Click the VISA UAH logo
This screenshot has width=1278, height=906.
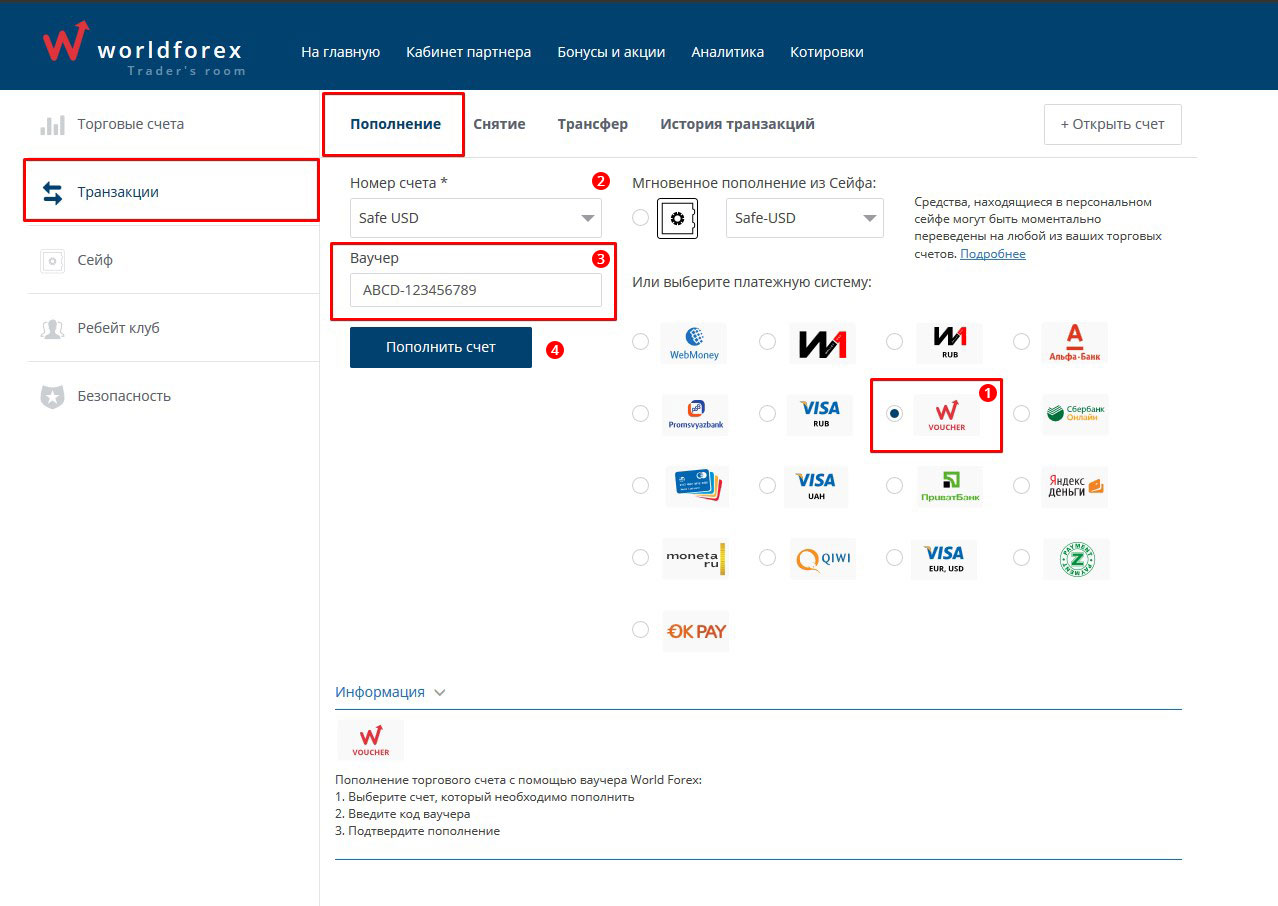point(816,486)
